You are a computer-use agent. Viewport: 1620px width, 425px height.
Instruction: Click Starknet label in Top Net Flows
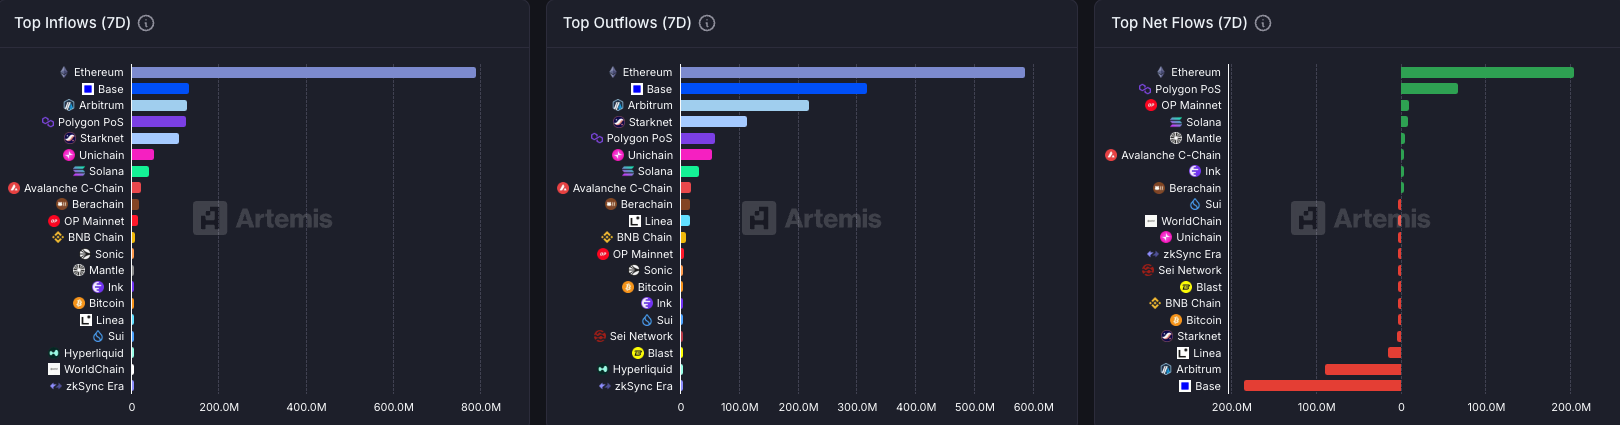[x=1199, y=336]
